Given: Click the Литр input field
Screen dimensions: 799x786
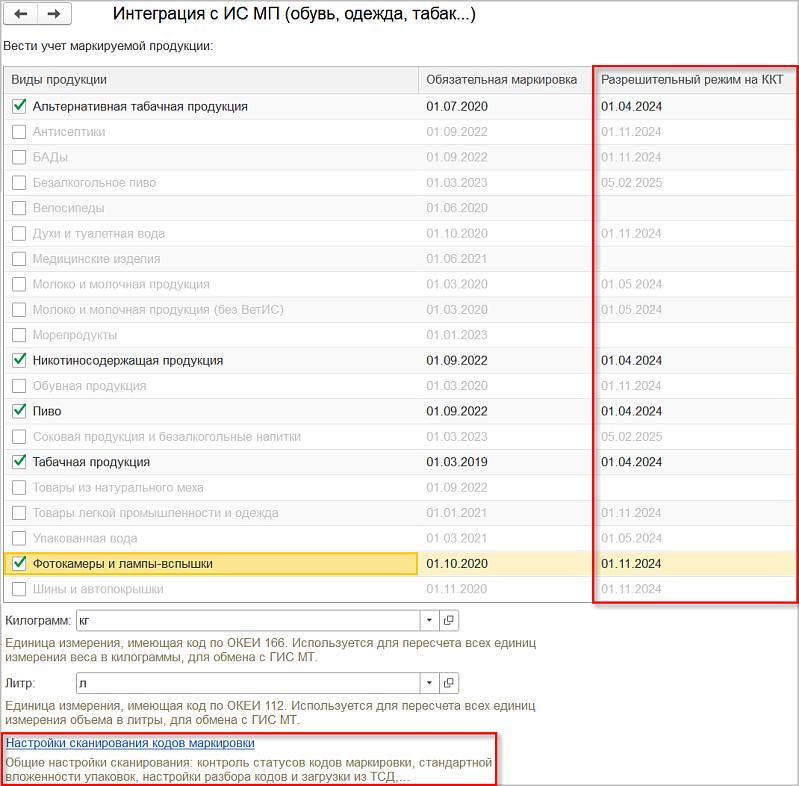Looking at the screenshot, I should pyautogui.click(x=248, y=683).
